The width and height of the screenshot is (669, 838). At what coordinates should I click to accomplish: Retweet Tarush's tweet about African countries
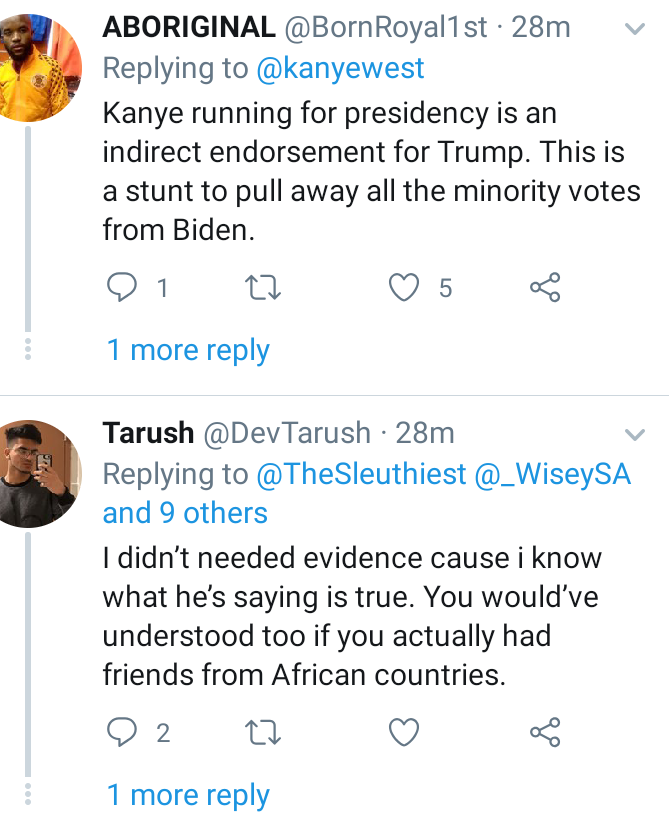(262, 732)
